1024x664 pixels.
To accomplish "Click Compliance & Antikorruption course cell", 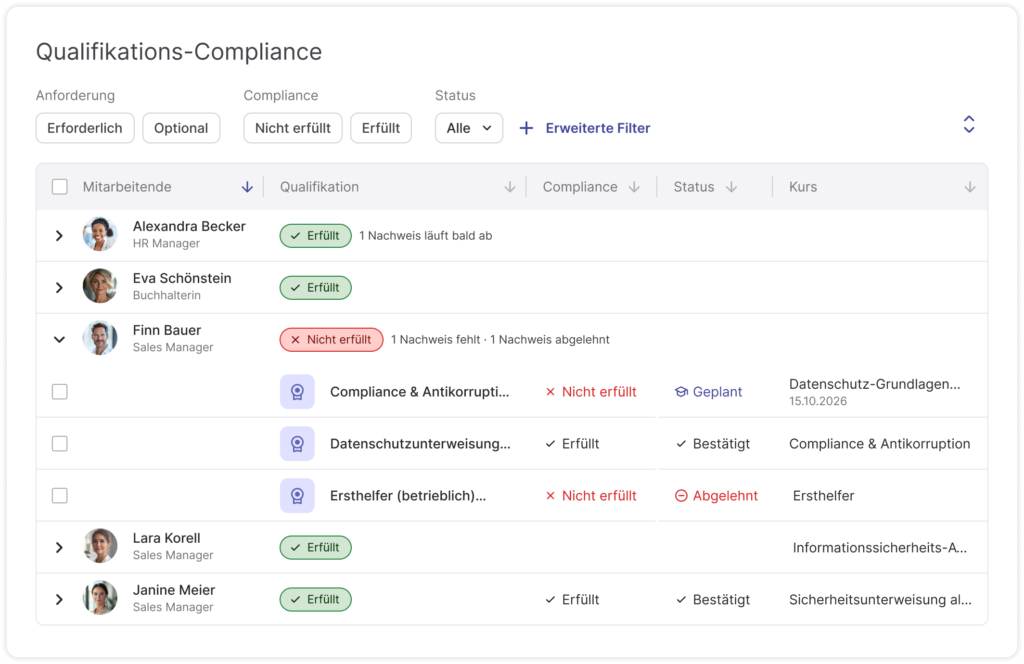I will coord(880,444).
